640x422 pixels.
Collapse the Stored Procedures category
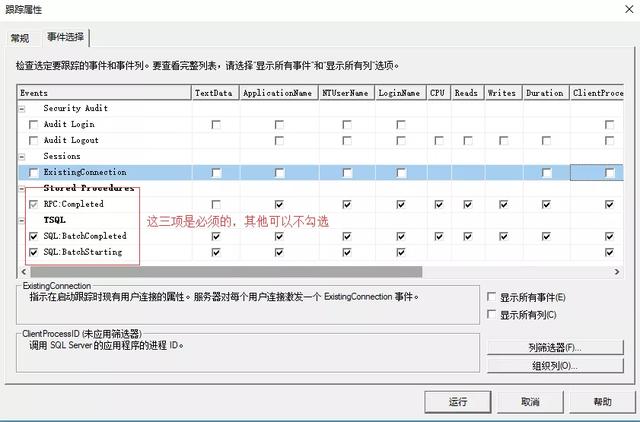click(x=22, y=189)
